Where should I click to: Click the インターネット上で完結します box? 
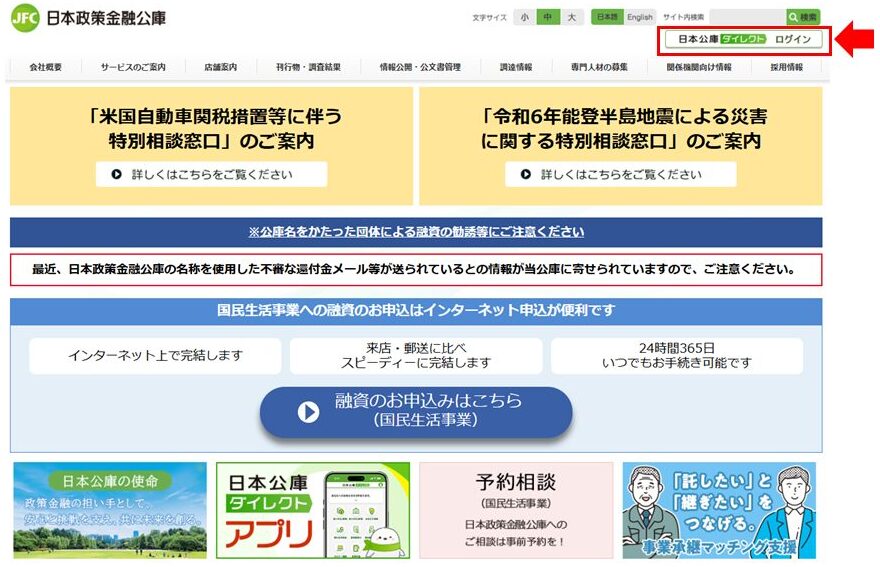pos(155,355)
